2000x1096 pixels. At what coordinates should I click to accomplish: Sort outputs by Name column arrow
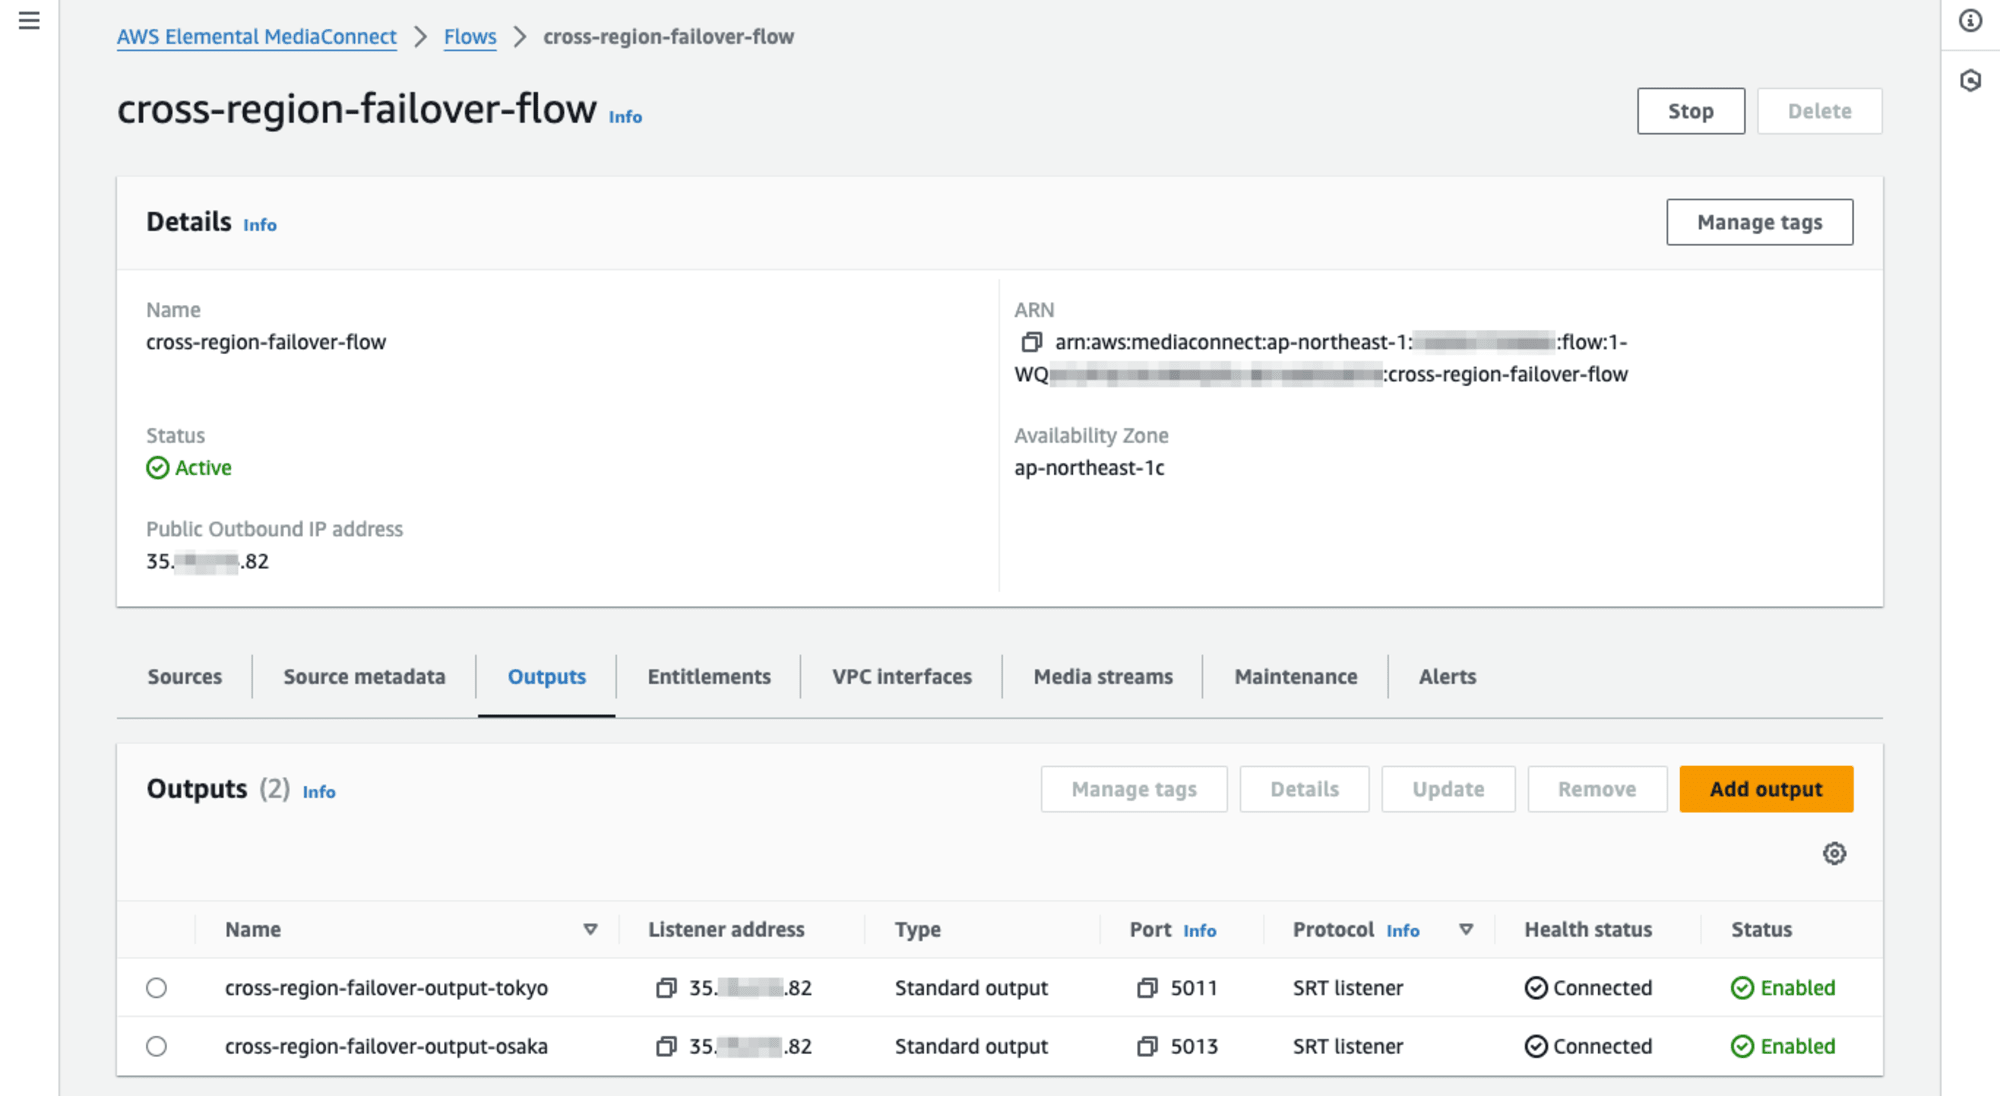tap(590, 930)
